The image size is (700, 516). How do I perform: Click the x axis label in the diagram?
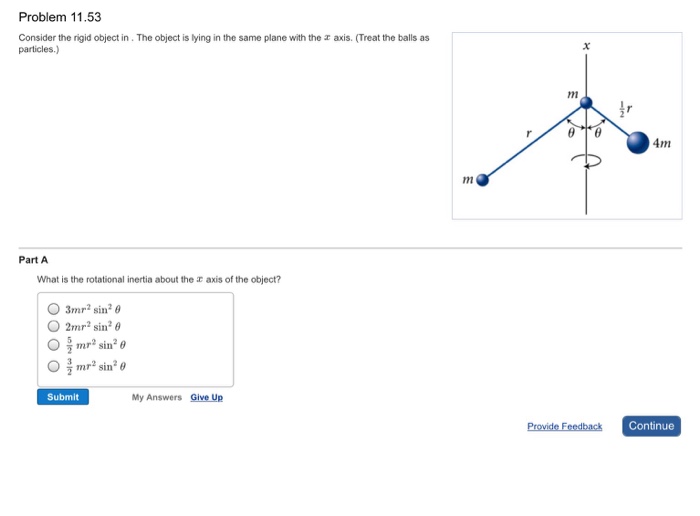pyautogui.click(x=587, y=46)
